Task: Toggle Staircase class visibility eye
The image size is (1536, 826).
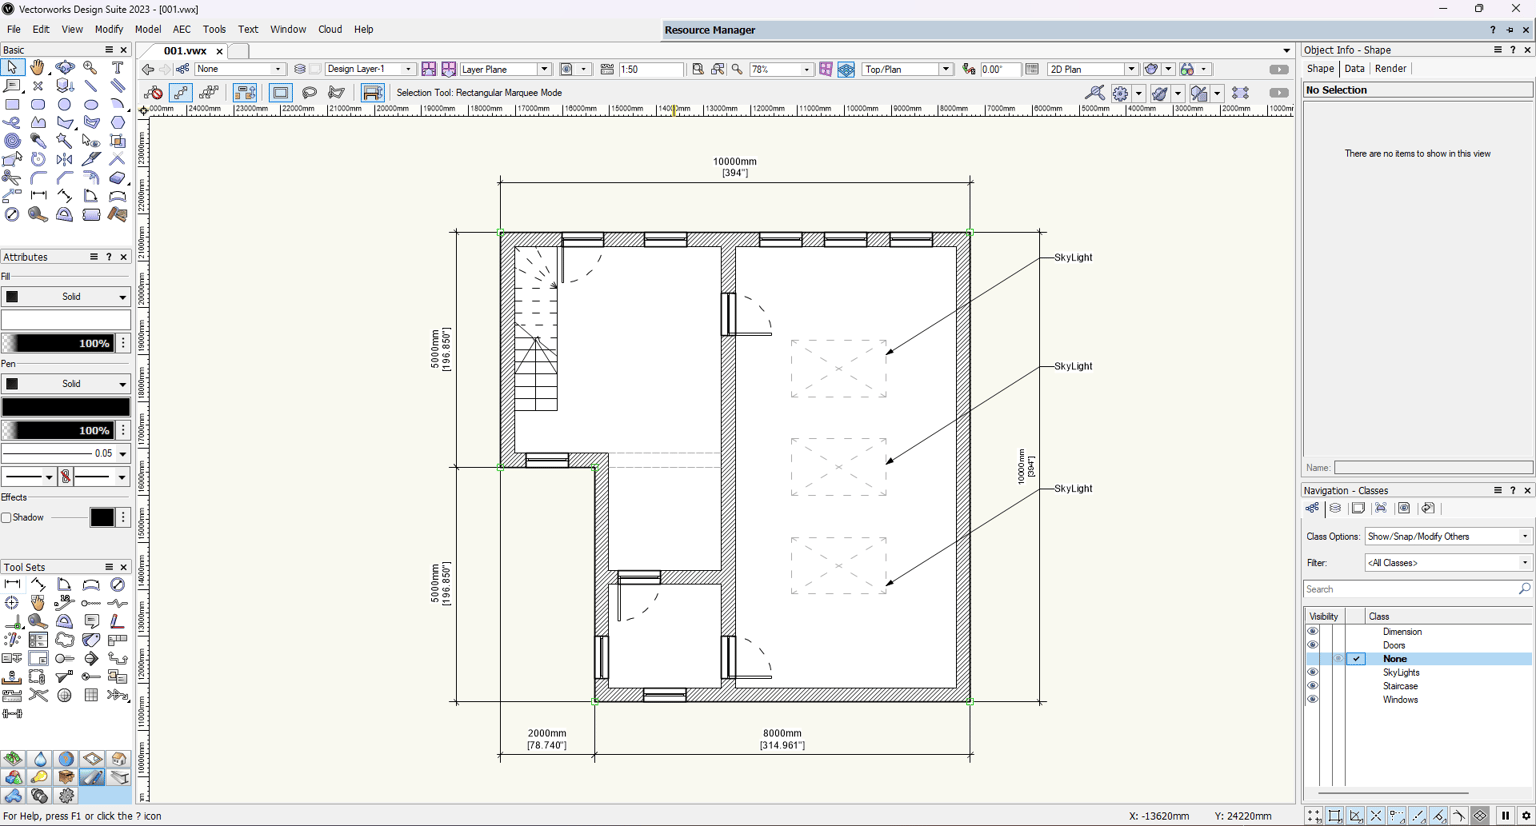Action: (x=1312, y=686)
